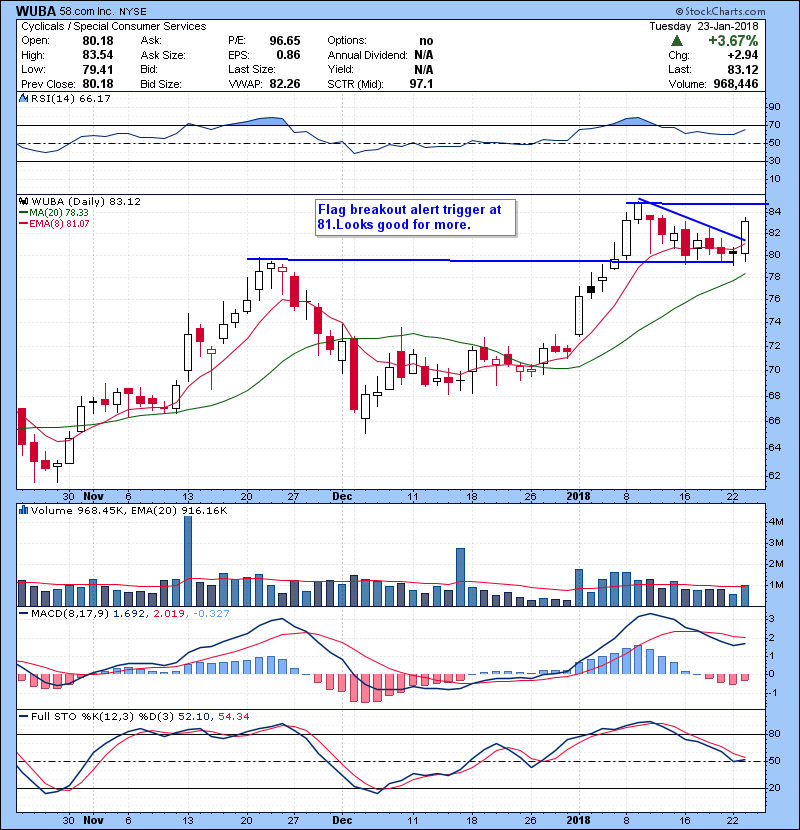
Task: Click the stochastic %K value '52.10'
Action: tap(193, 717)
